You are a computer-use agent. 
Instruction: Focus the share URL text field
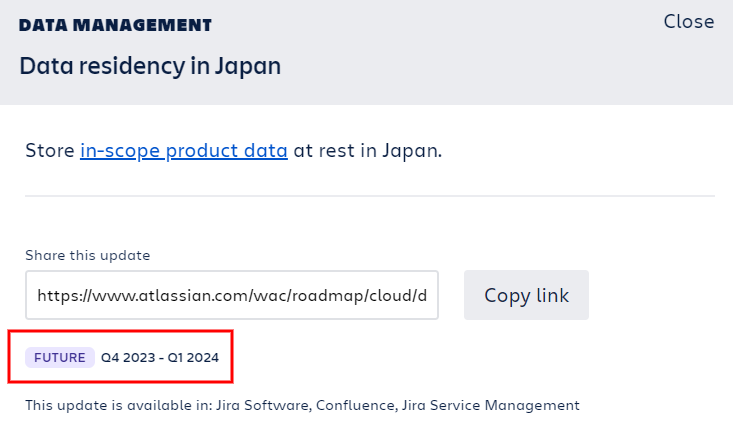point(232,295)
